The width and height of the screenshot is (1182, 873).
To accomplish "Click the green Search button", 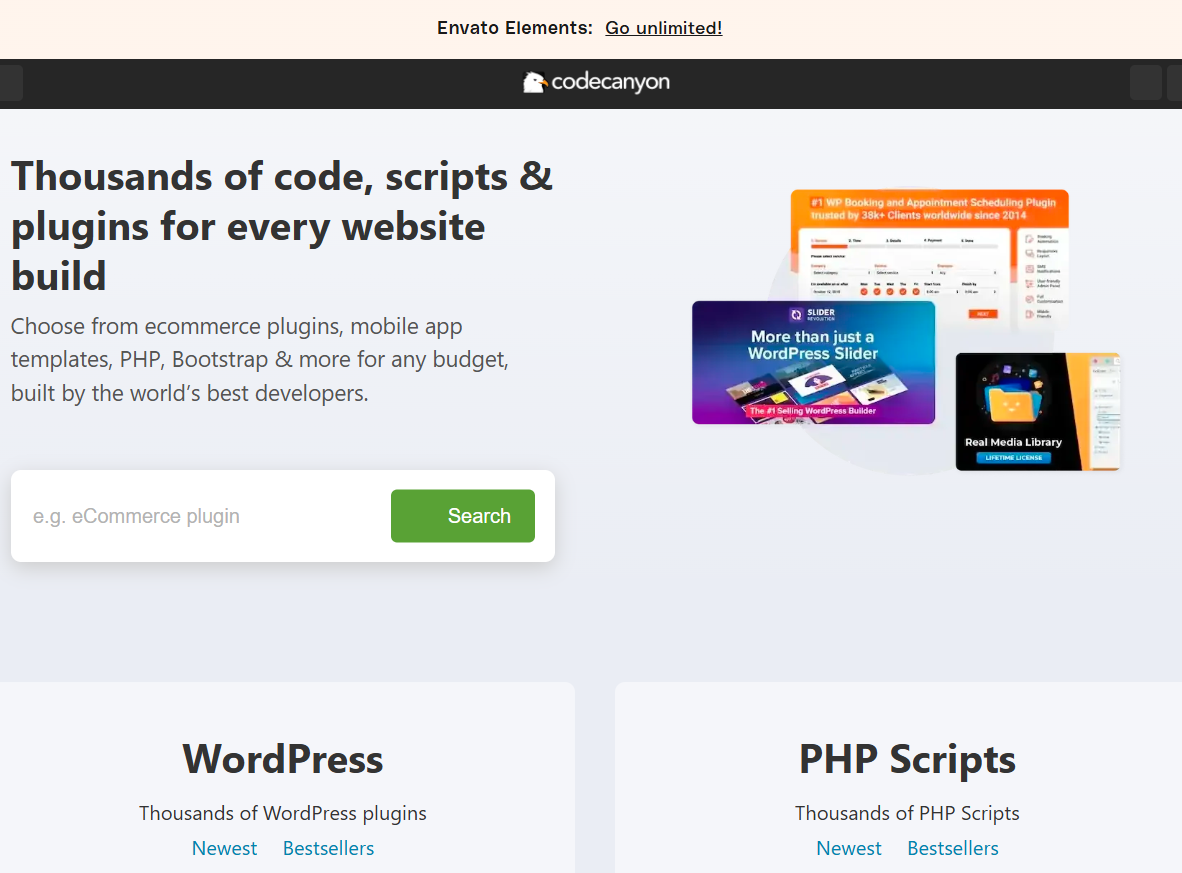I will coord(463,516).
